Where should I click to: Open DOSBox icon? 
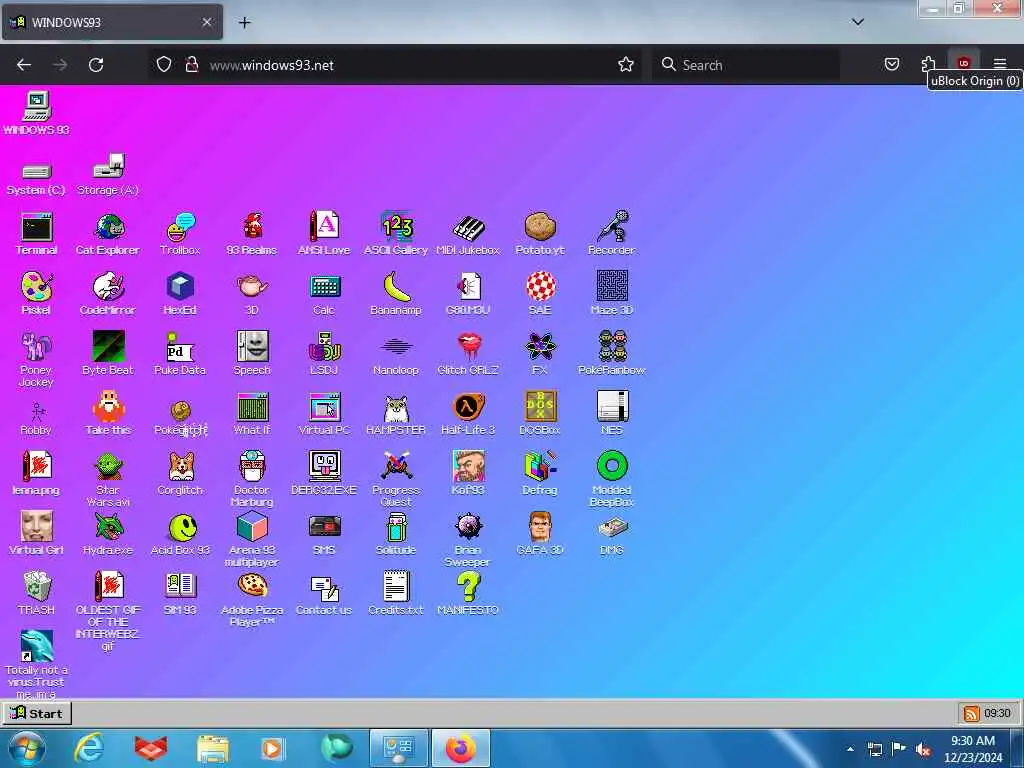(x=539, y=413)
